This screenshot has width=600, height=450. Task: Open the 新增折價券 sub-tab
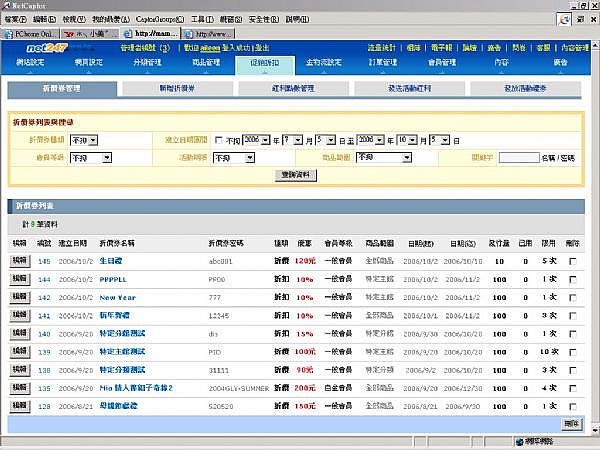click(x=177, y=88)
